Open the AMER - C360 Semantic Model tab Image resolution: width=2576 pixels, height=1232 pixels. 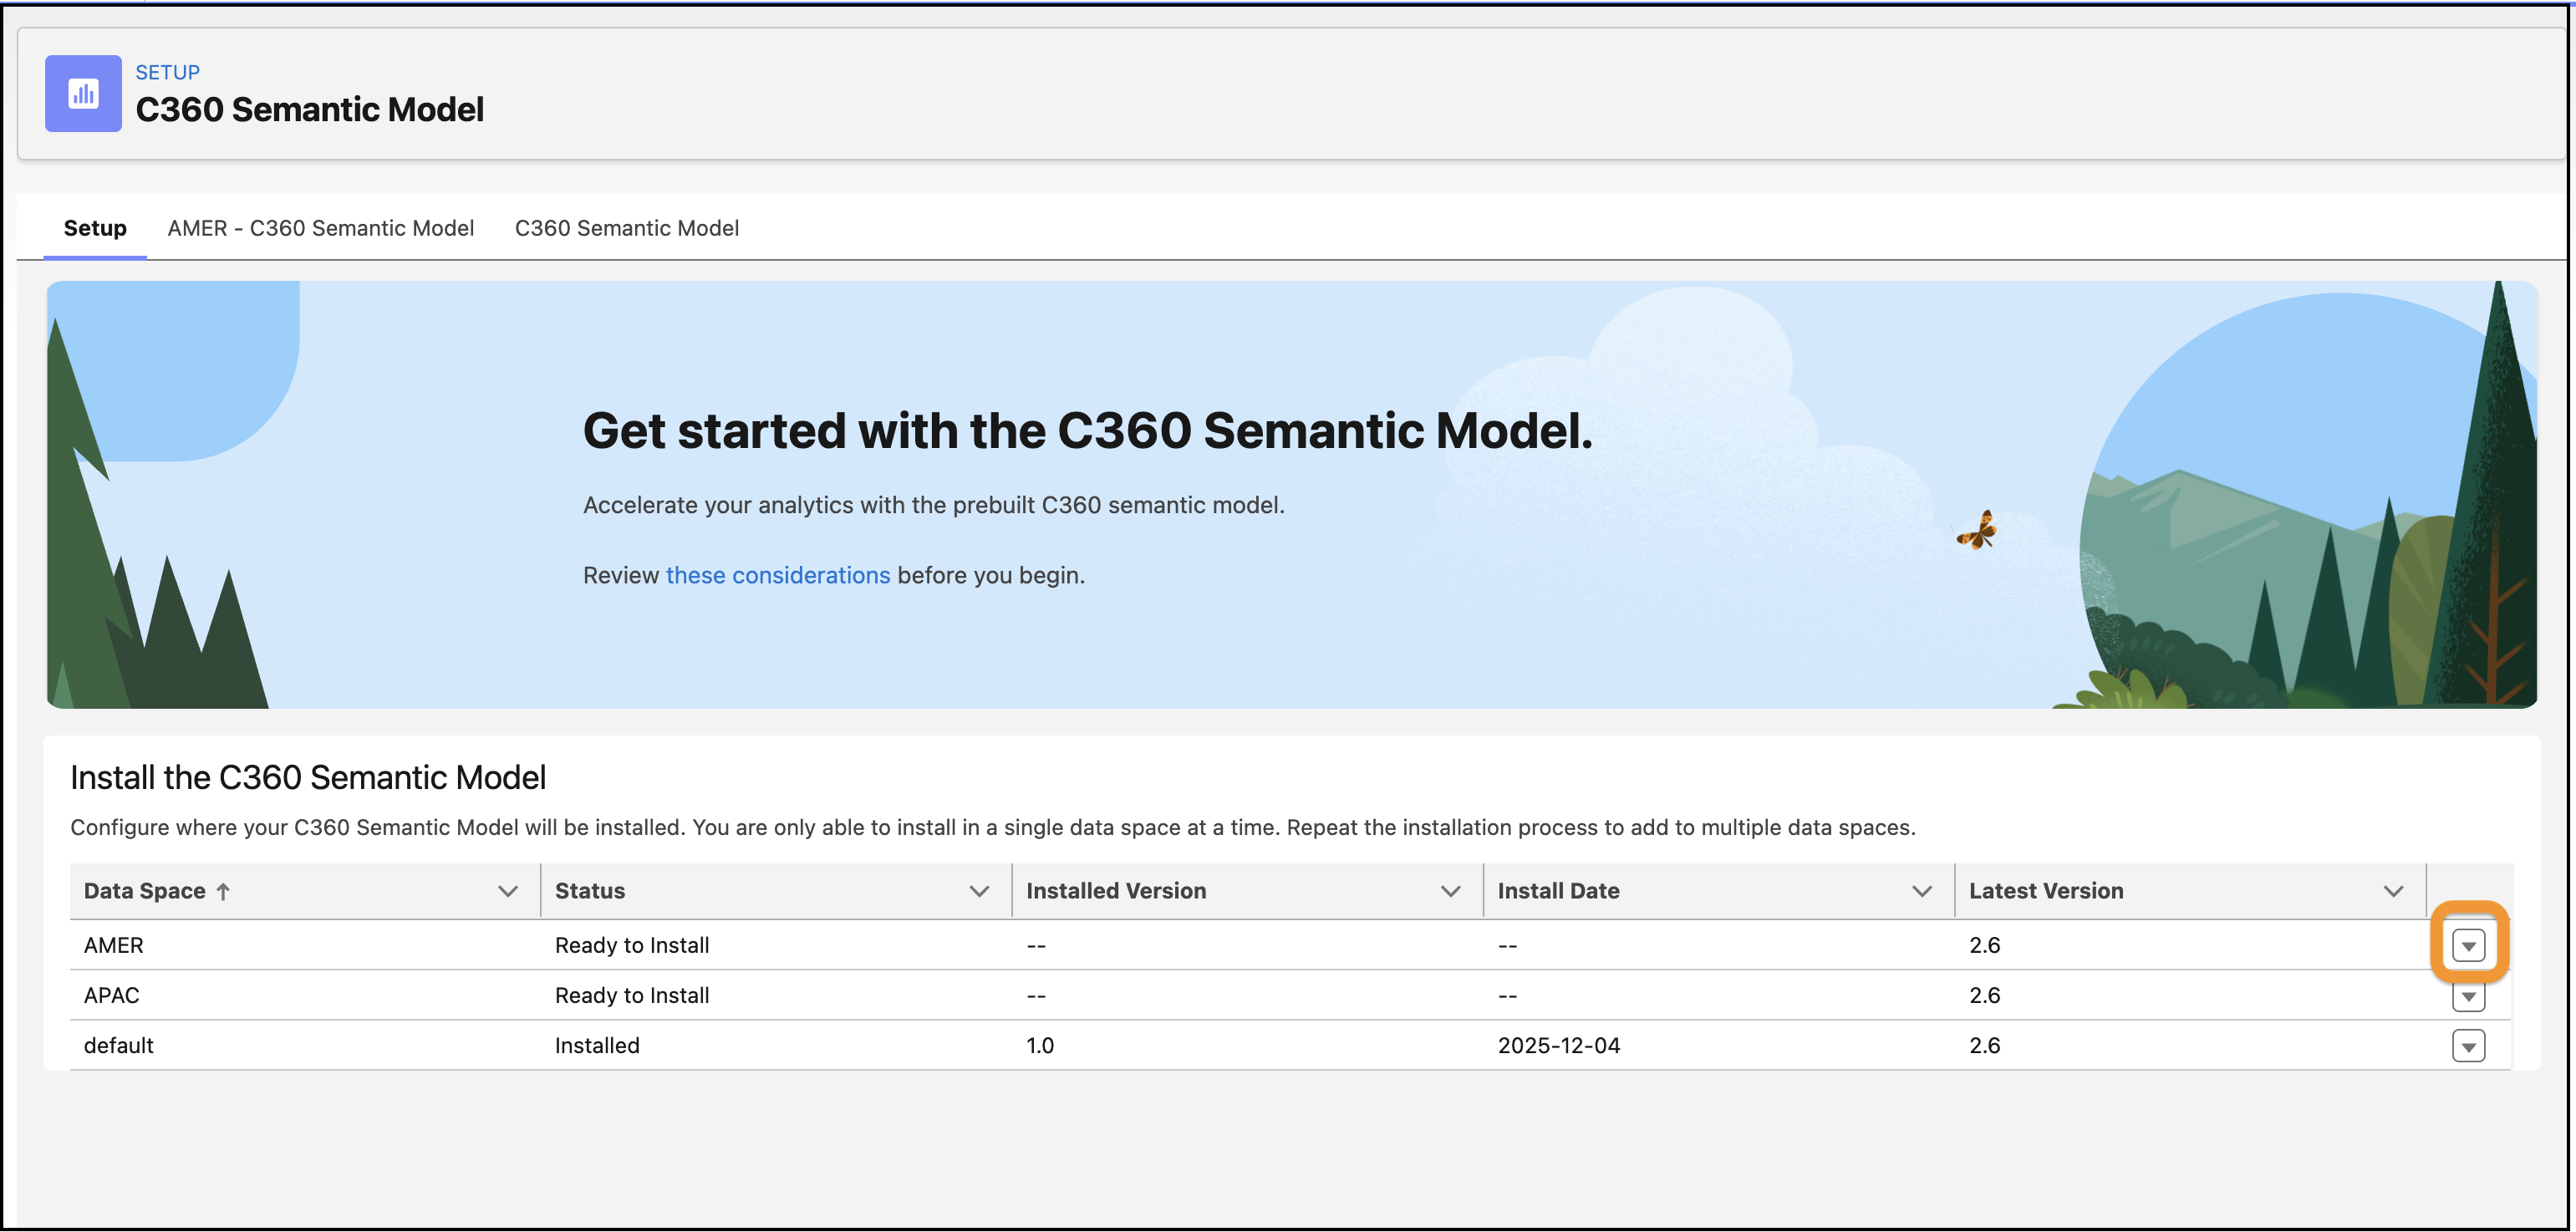pos(321,228)
